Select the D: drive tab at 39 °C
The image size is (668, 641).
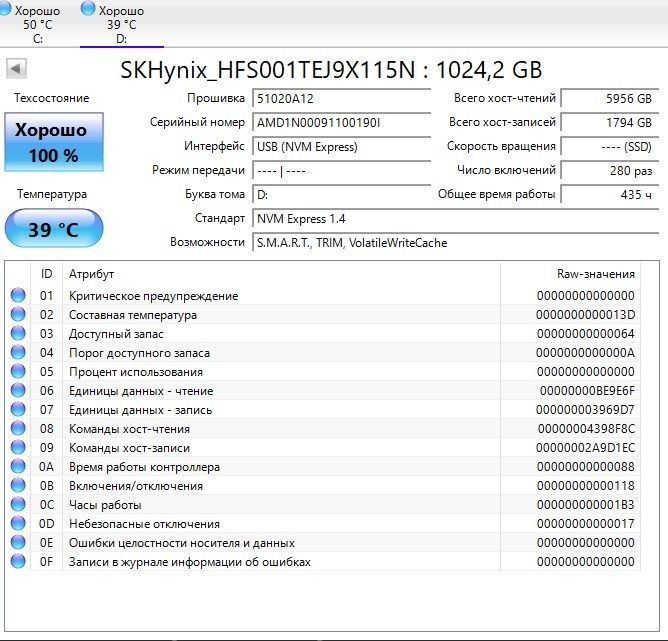(122, 23)
